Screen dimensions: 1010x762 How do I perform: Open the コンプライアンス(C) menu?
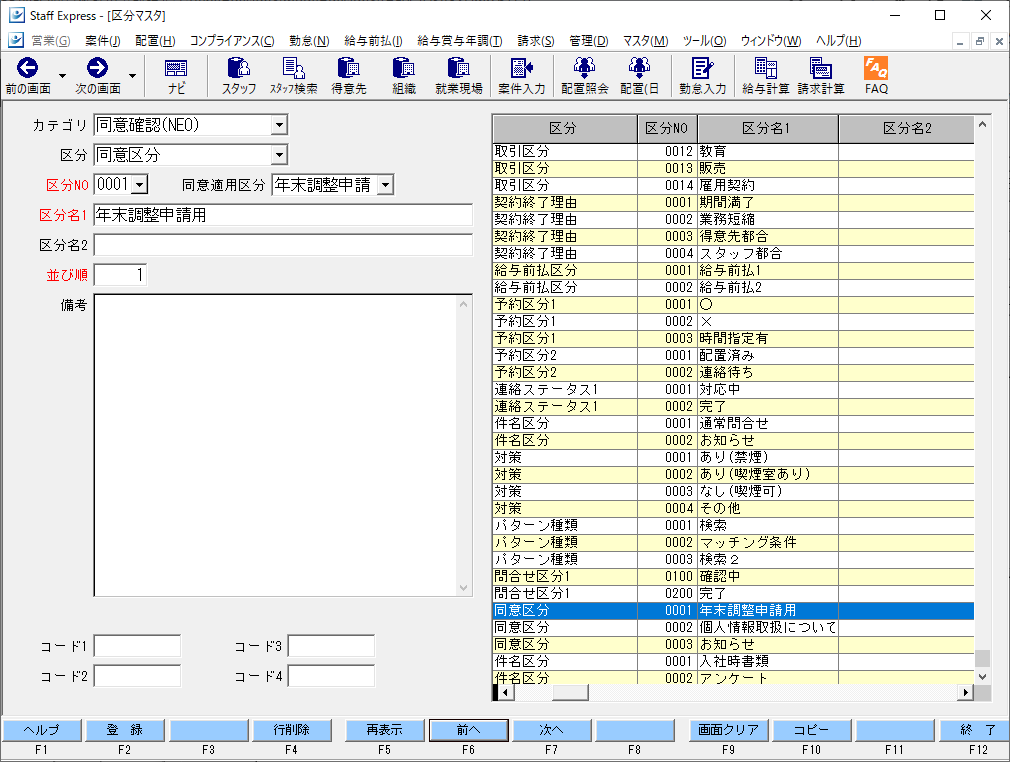[x=232, y=41]
